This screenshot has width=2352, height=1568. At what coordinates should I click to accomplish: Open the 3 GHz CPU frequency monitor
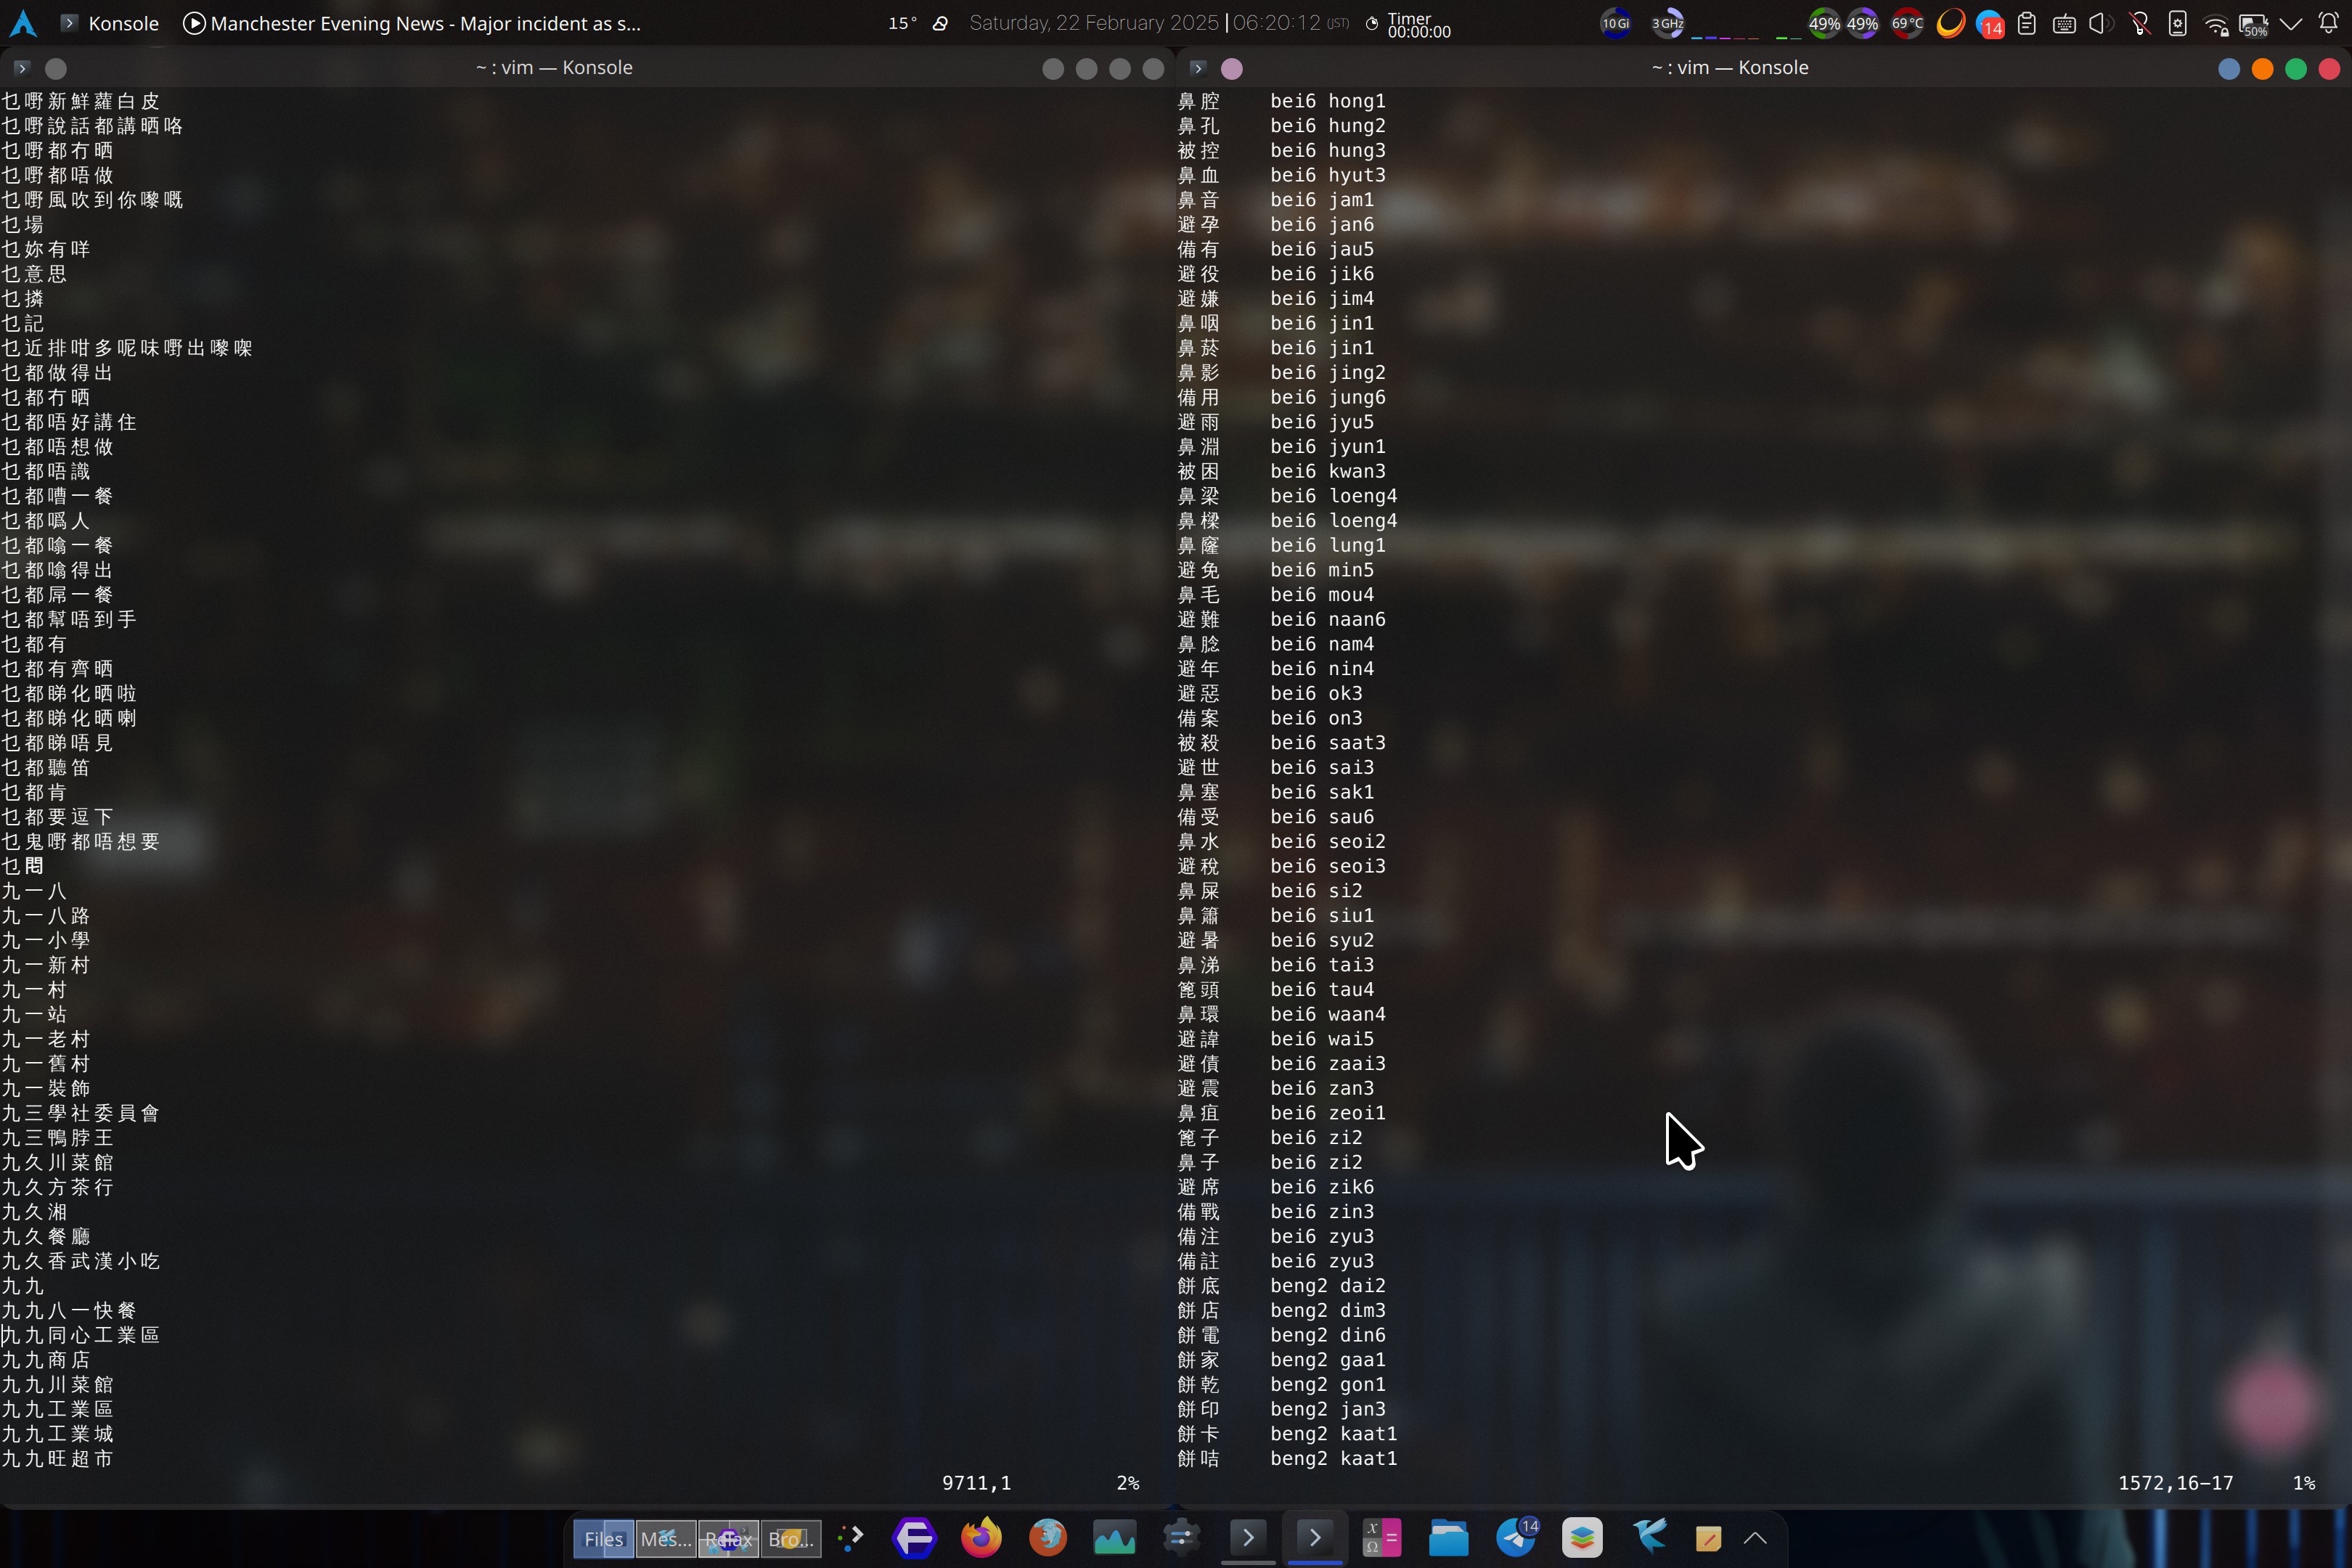pos(1667,23)
